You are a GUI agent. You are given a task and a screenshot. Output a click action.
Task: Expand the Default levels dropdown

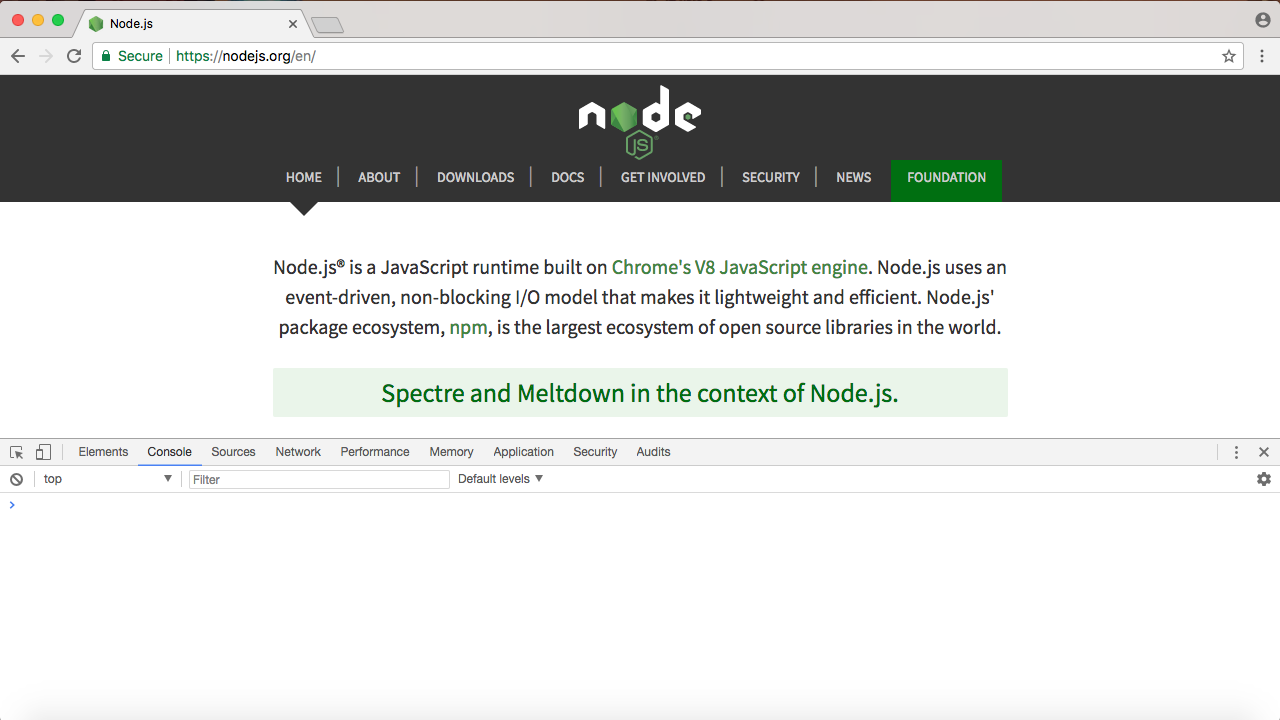coord(501,479)
